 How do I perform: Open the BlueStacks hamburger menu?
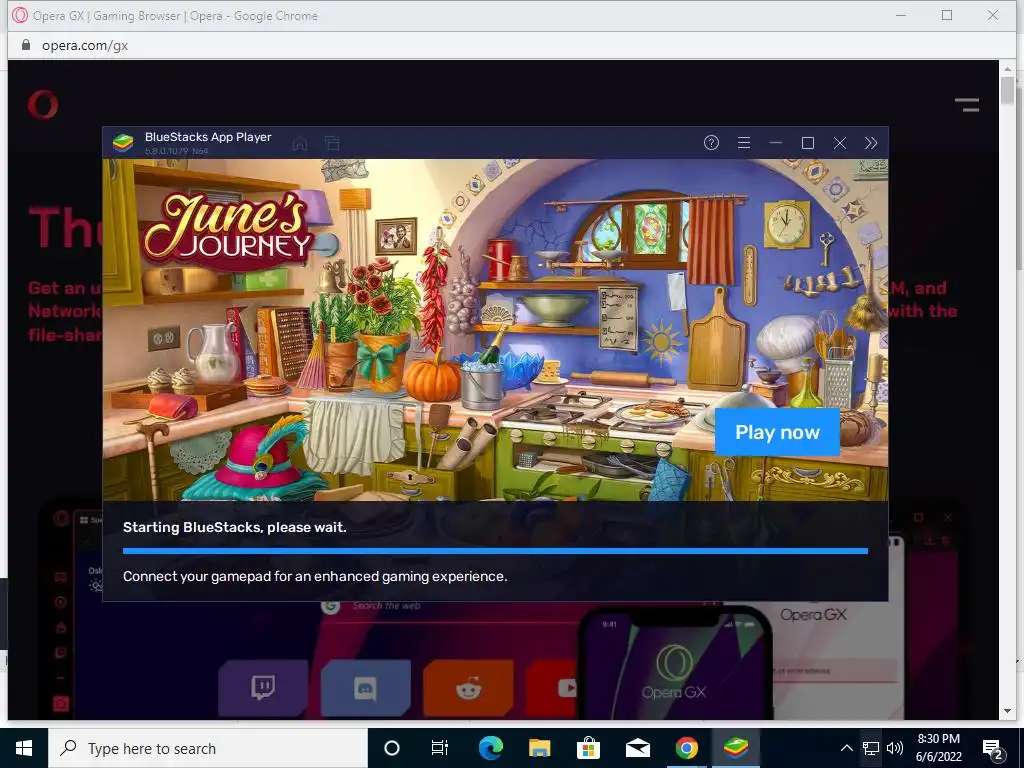(743, 142)
